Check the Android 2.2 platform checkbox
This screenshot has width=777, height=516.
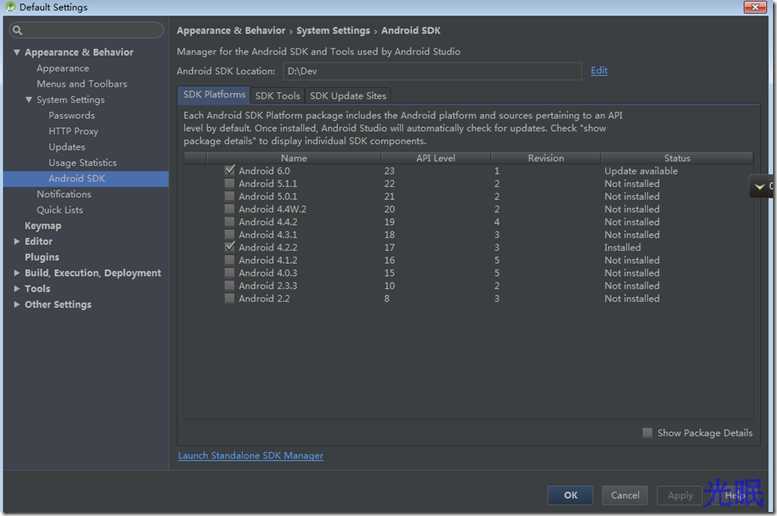coord(229,298)
